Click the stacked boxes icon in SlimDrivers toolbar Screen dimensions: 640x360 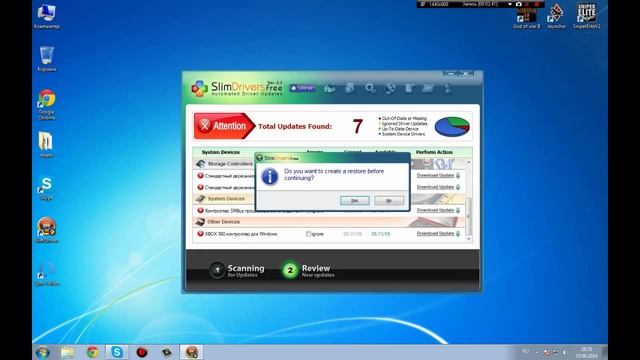pyautogui.click(x=350, y=88)
